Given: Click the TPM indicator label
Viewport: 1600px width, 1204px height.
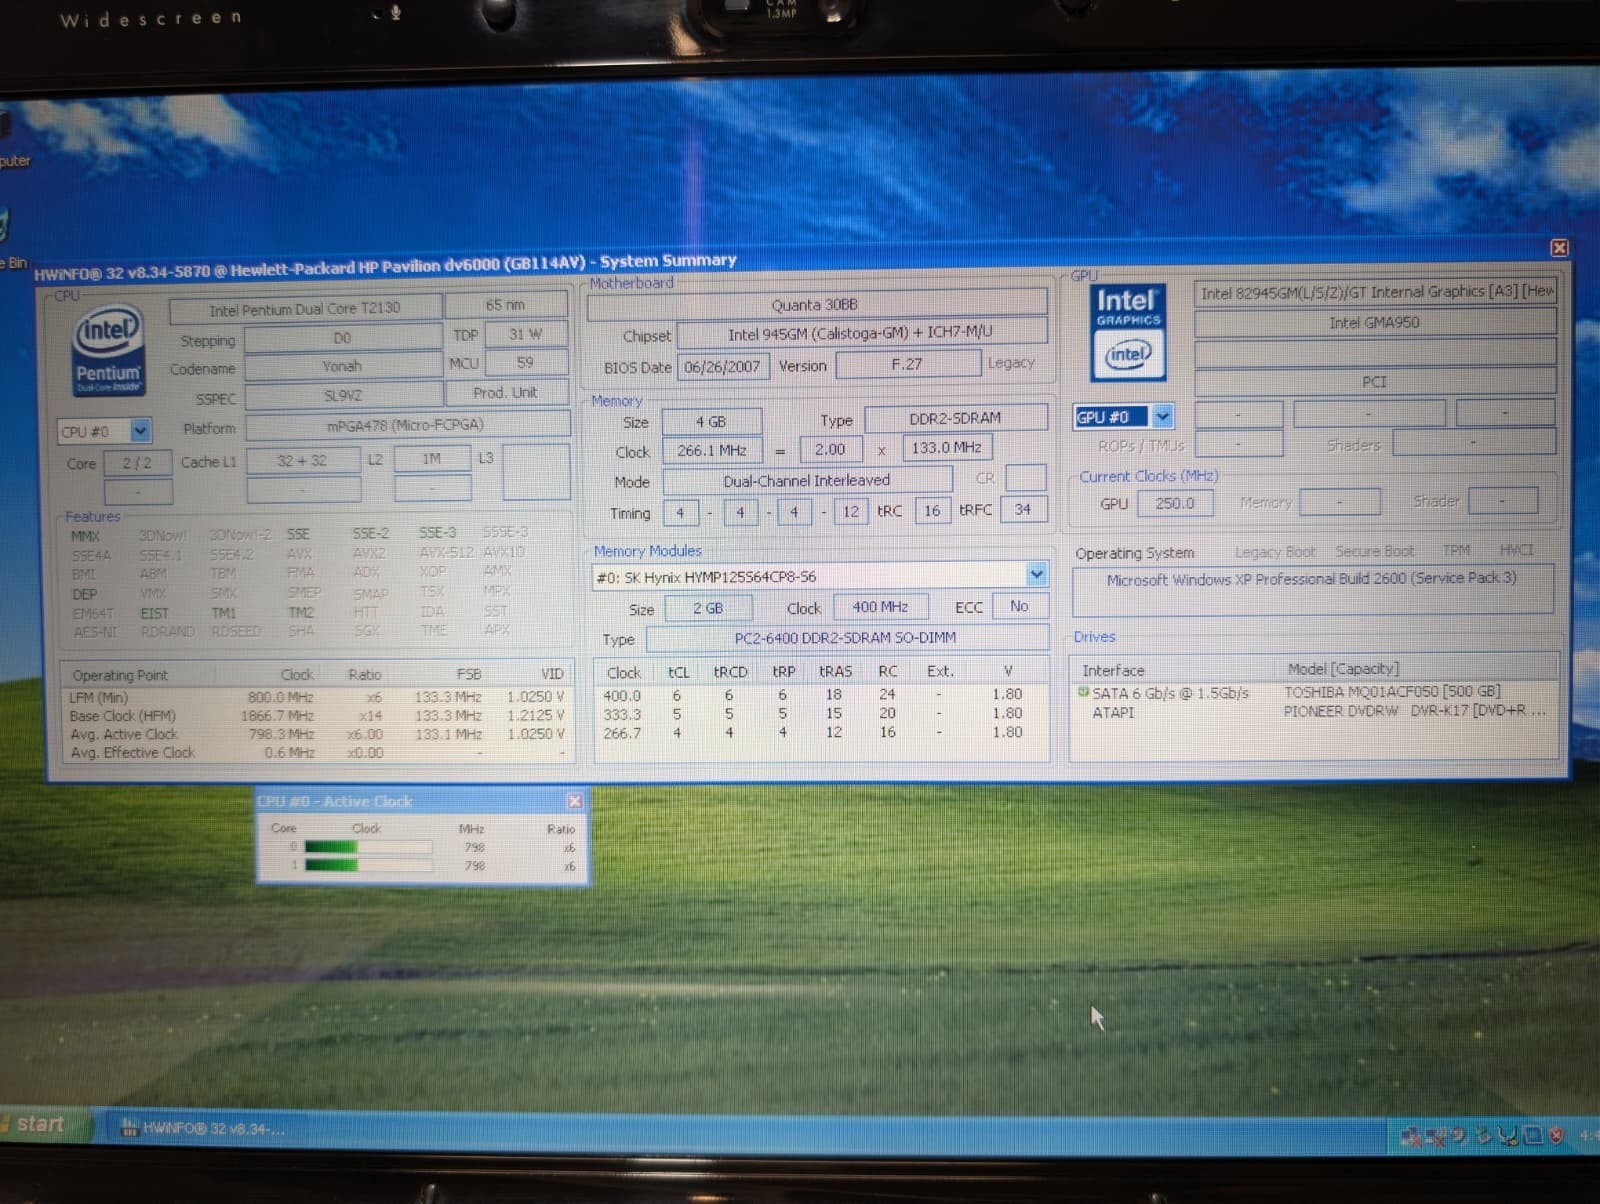Looking at the screenshot, I should coord(1456,551).
